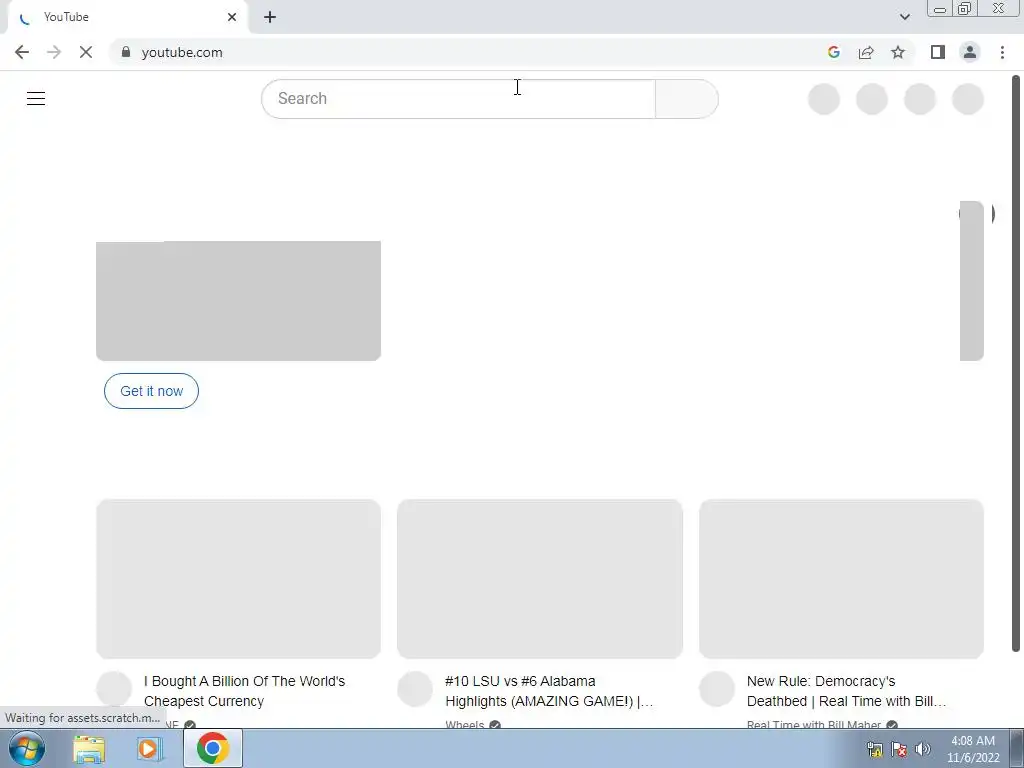Image resolution: width=1024 pixels, height=768 pixels.
Task: Open Real Time with Bill Maher channel
Action: (x=814, y=724)
